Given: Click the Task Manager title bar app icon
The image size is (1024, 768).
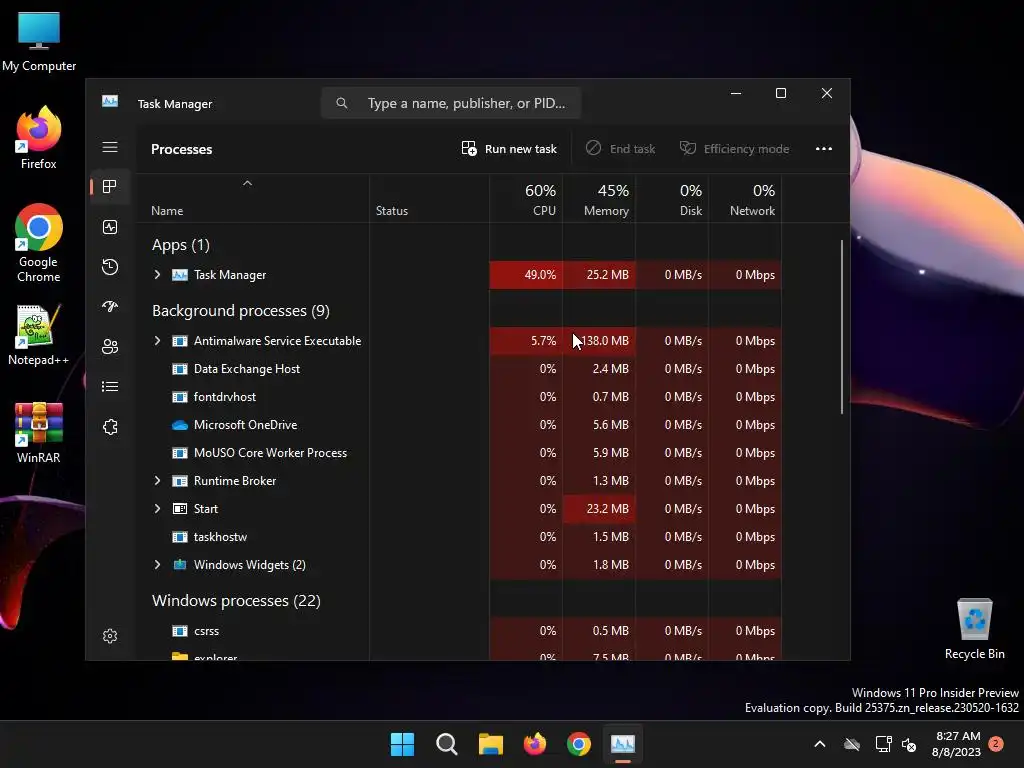Looking at the screenshot, I should pos(110,101).
